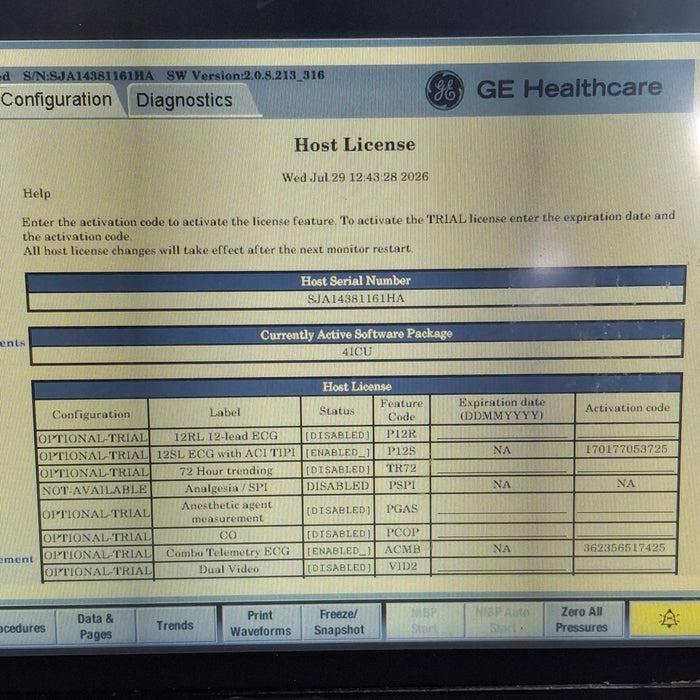Toggle DISABLED status of Dual Video
700x700 pixels.
(x=339, y=568)
